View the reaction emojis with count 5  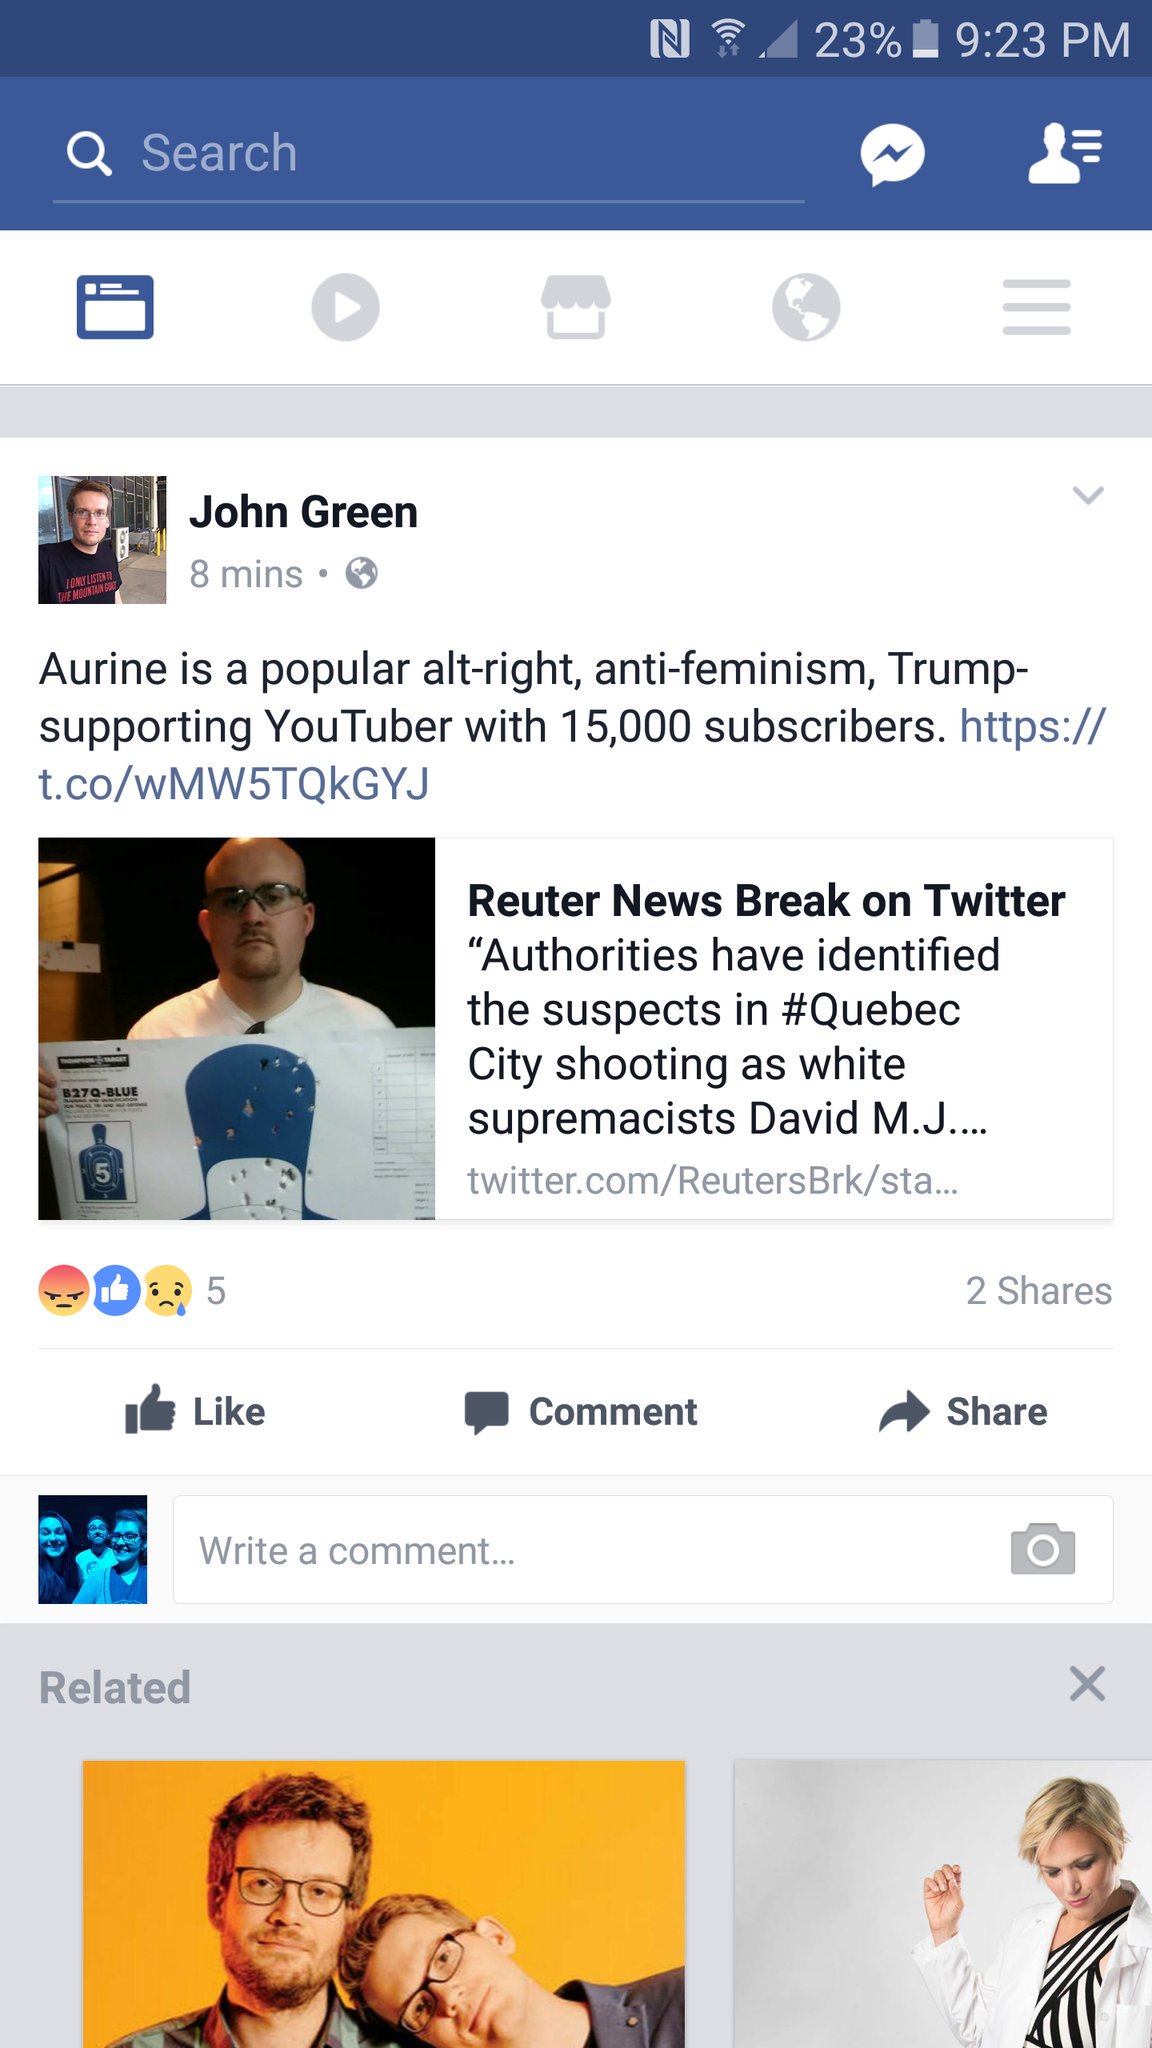(x=132, y=1291)
